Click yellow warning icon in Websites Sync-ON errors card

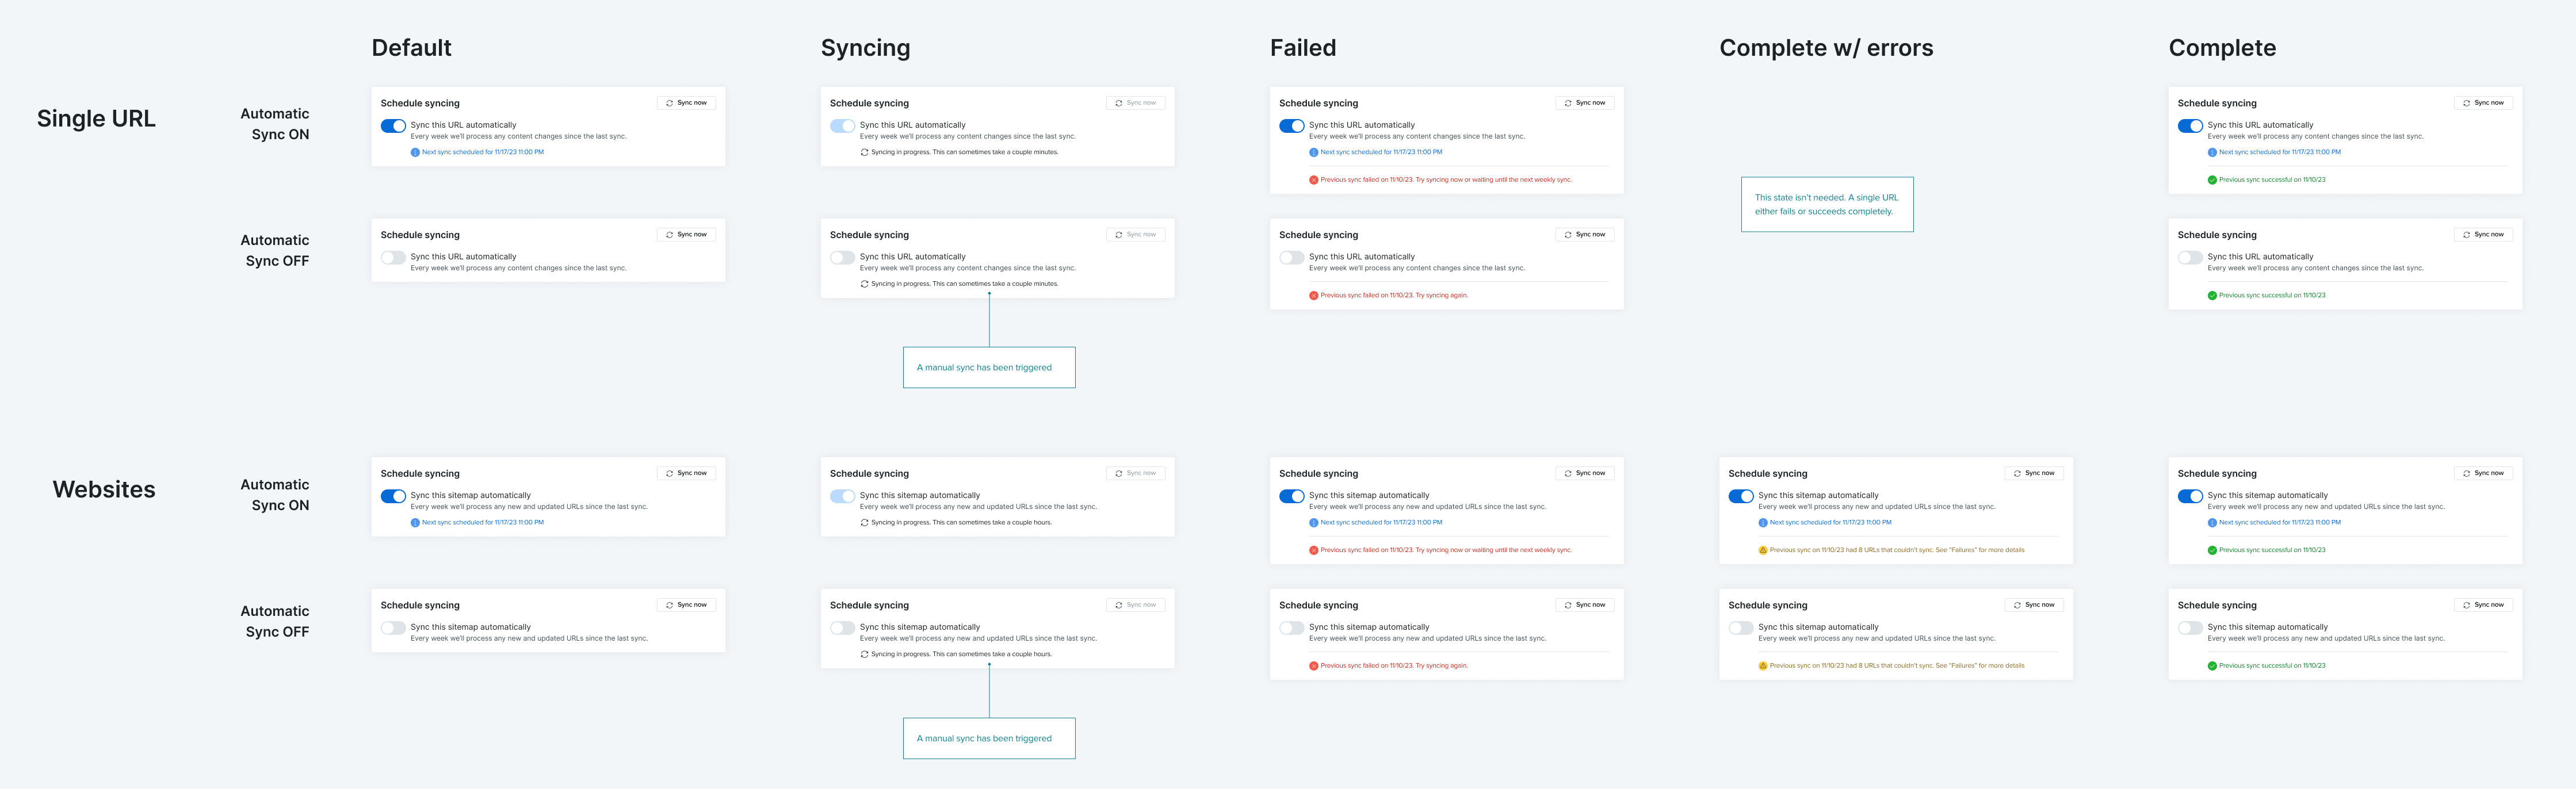[1762, 550]
